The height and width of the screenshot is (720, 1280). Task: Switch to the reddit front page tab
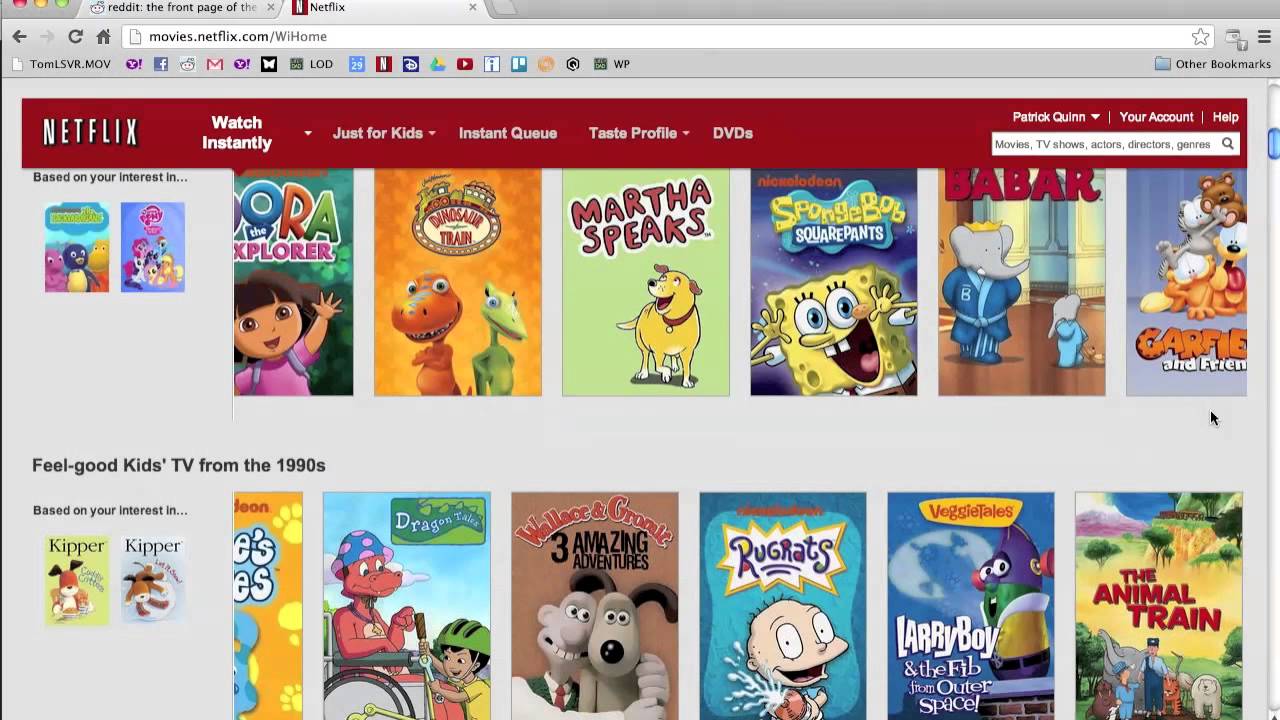pos(180,8)
